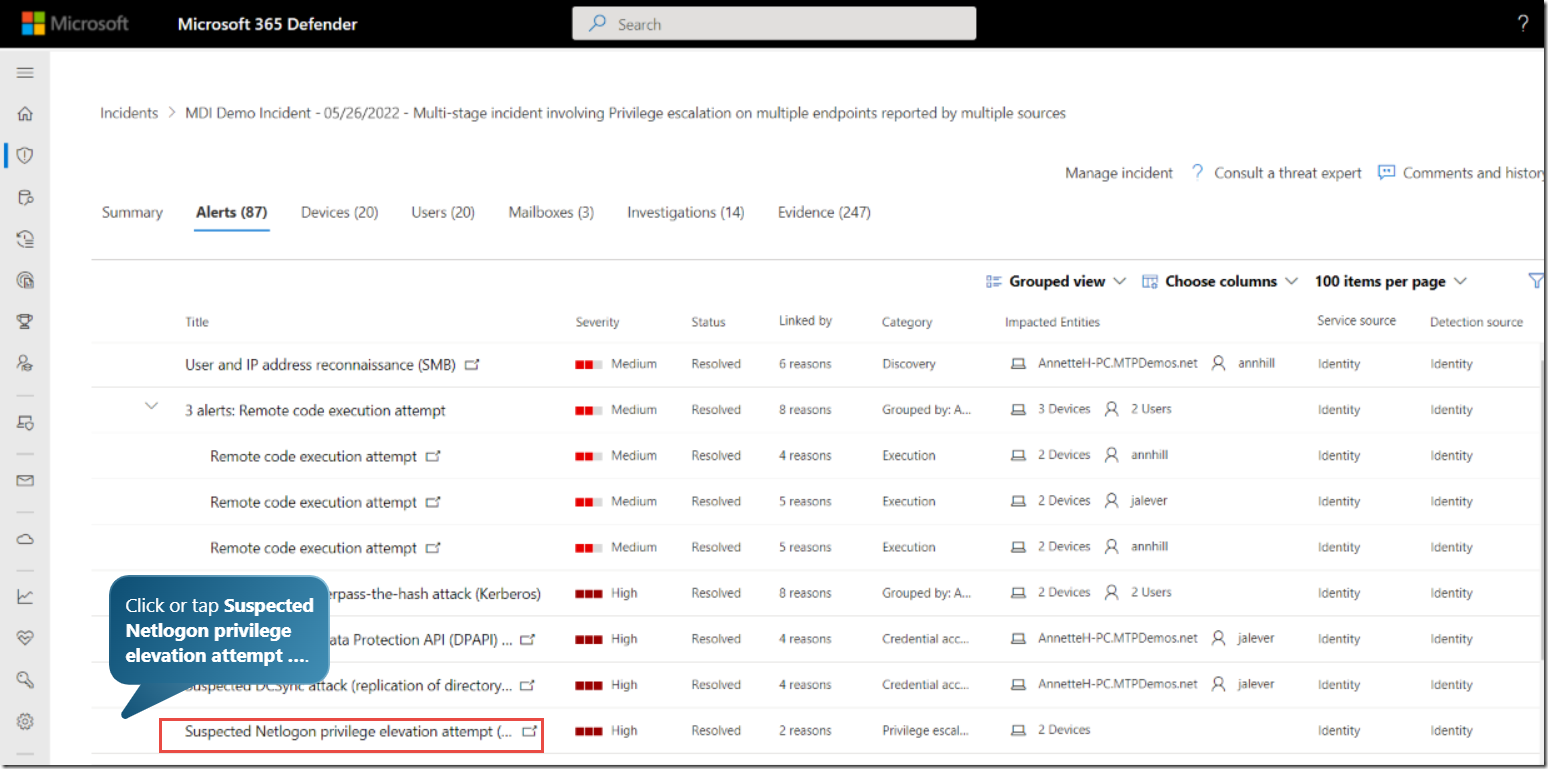Go to Home in the sidebar
The width and height of the screenshot is (1548, 769).
point(26,114)
